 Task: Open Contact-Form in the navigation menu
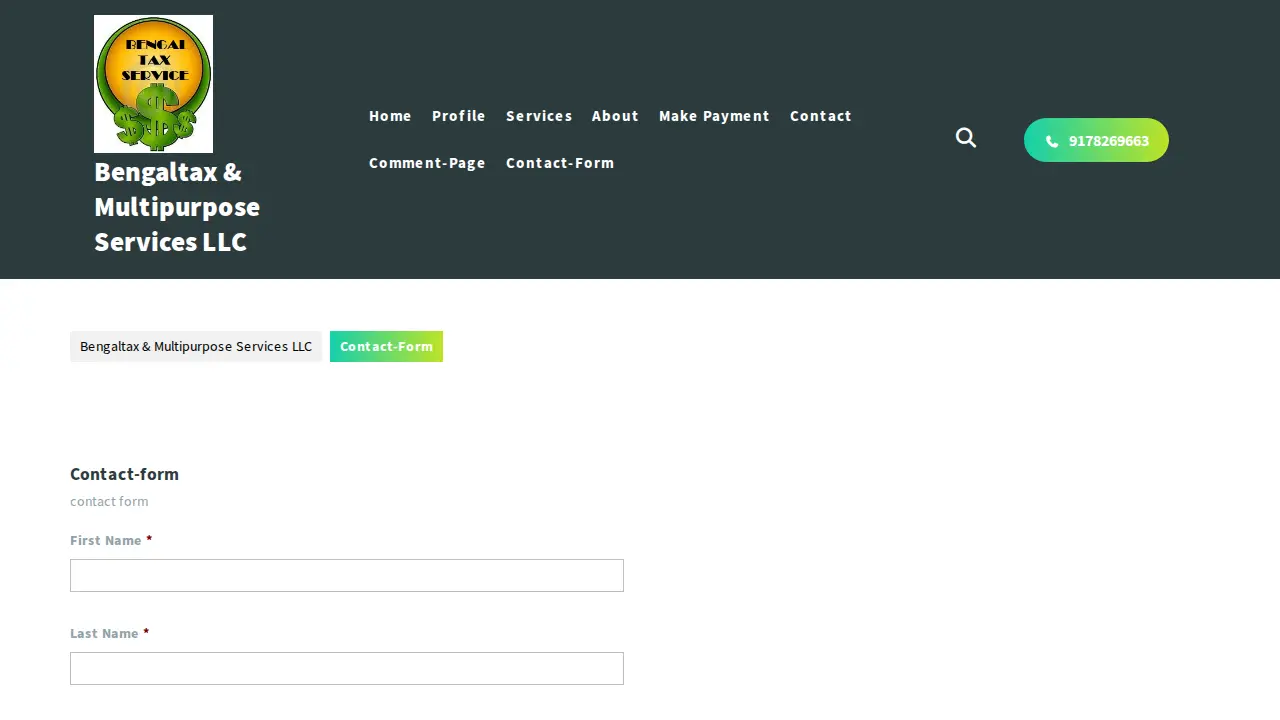[x=560, y=163]
